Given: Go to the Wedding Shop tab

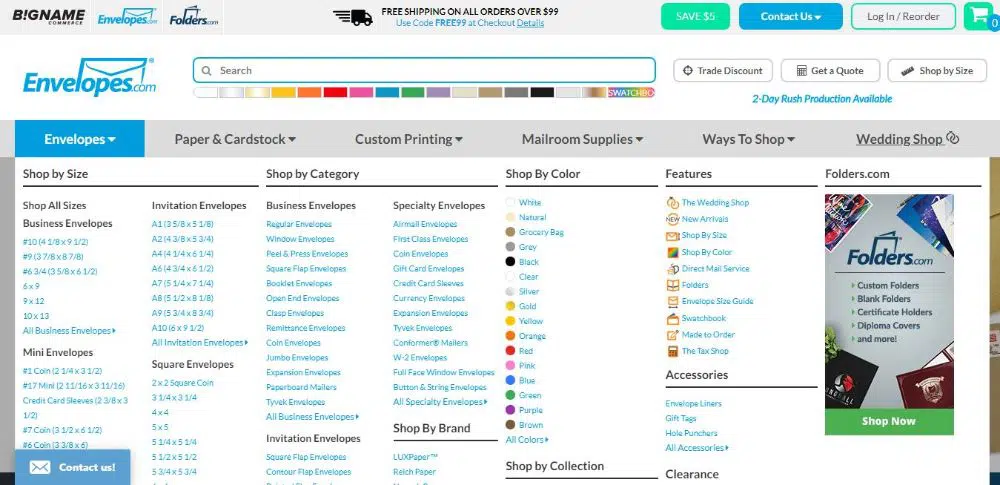Looking at the screenshot, I should [x=899, y=139].
